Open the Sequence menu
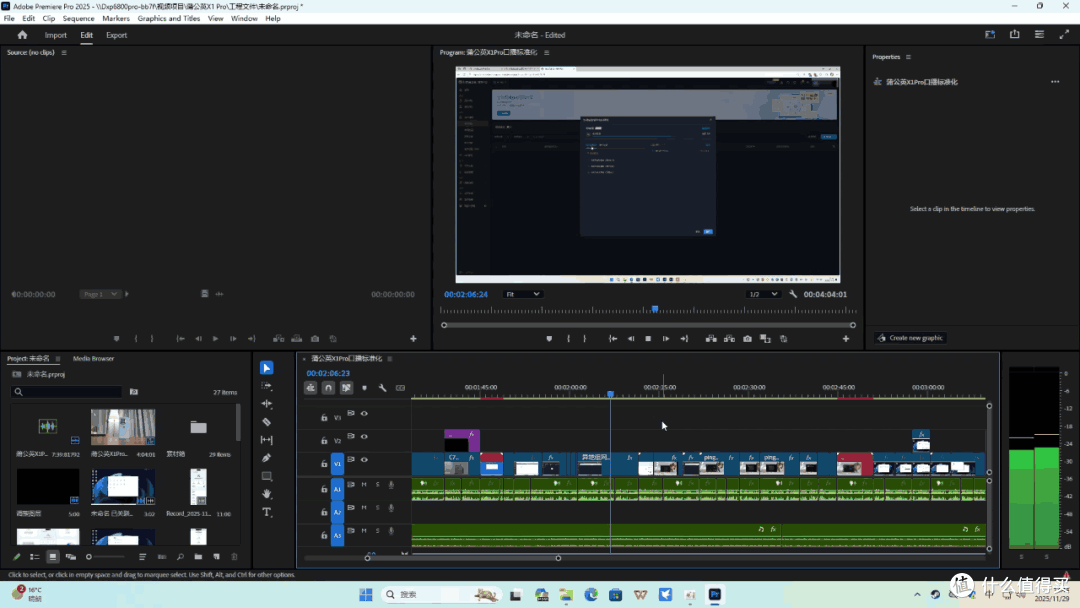The image size is (1080, 608). point(79,19)
